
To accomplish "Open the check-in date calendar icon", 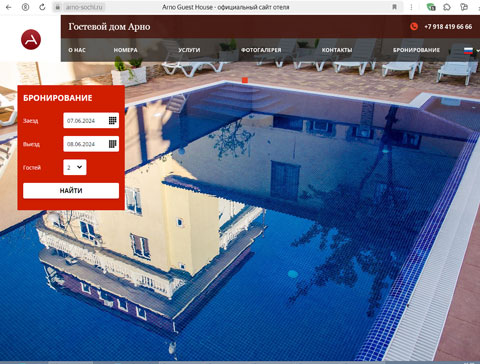I will click(113, 120).
